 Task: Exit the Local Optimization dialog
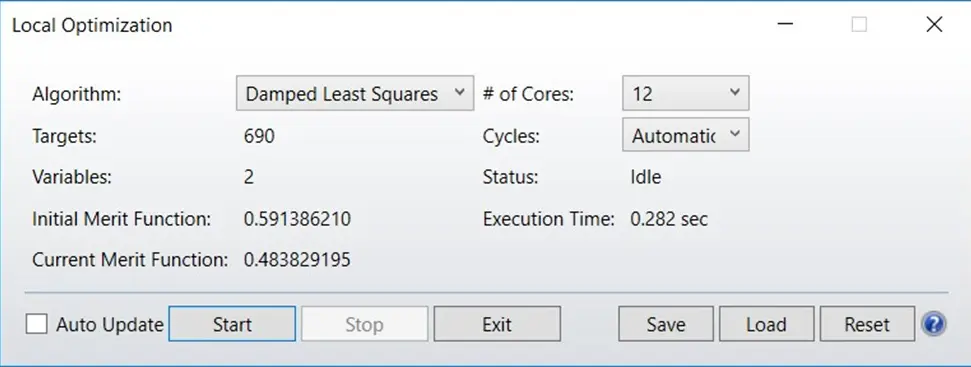pos(497,324)
